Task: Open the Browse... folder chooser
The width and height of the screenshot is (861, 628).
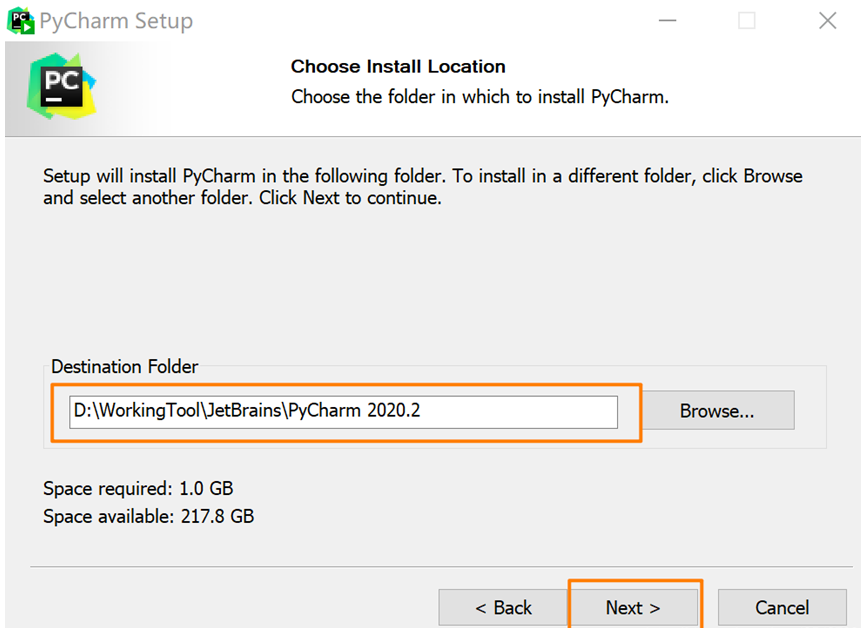Action: tap(717, 411)
